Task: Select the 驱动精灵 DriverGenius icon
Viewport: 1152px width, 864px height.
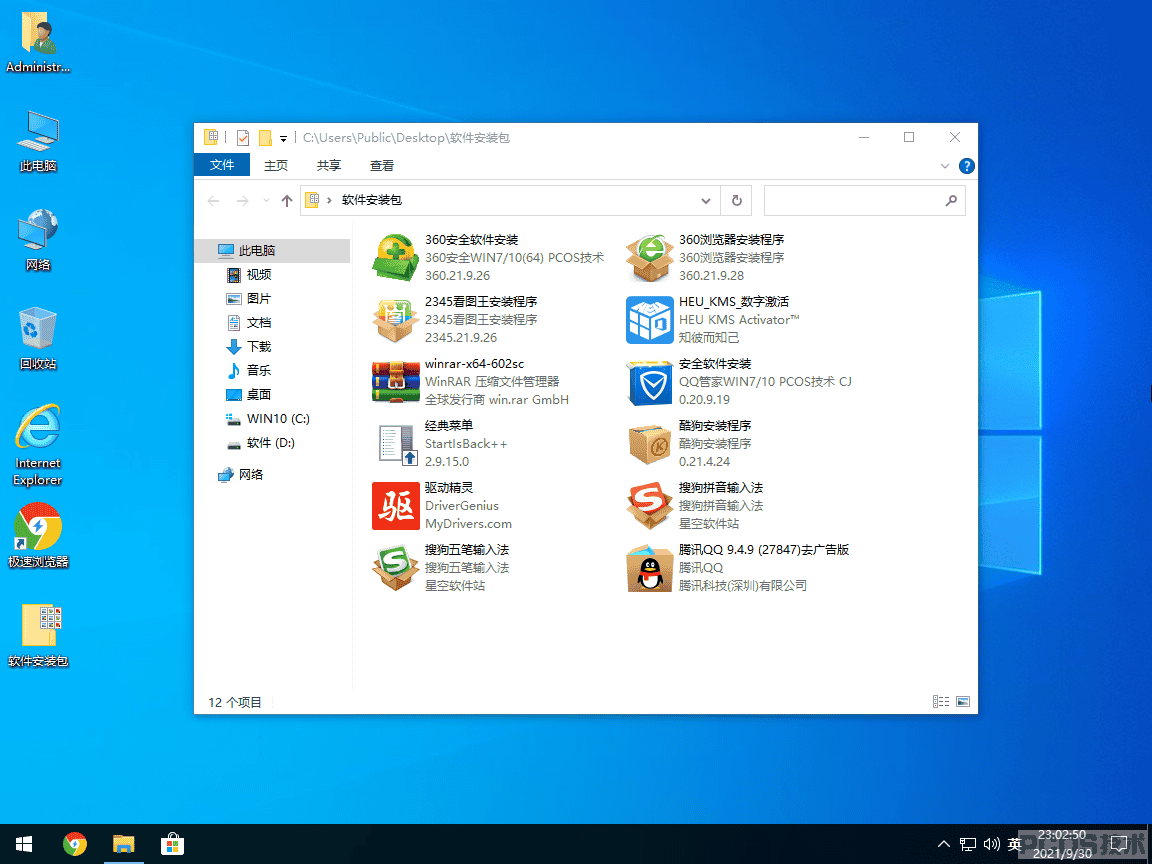Action: point(395,505)
